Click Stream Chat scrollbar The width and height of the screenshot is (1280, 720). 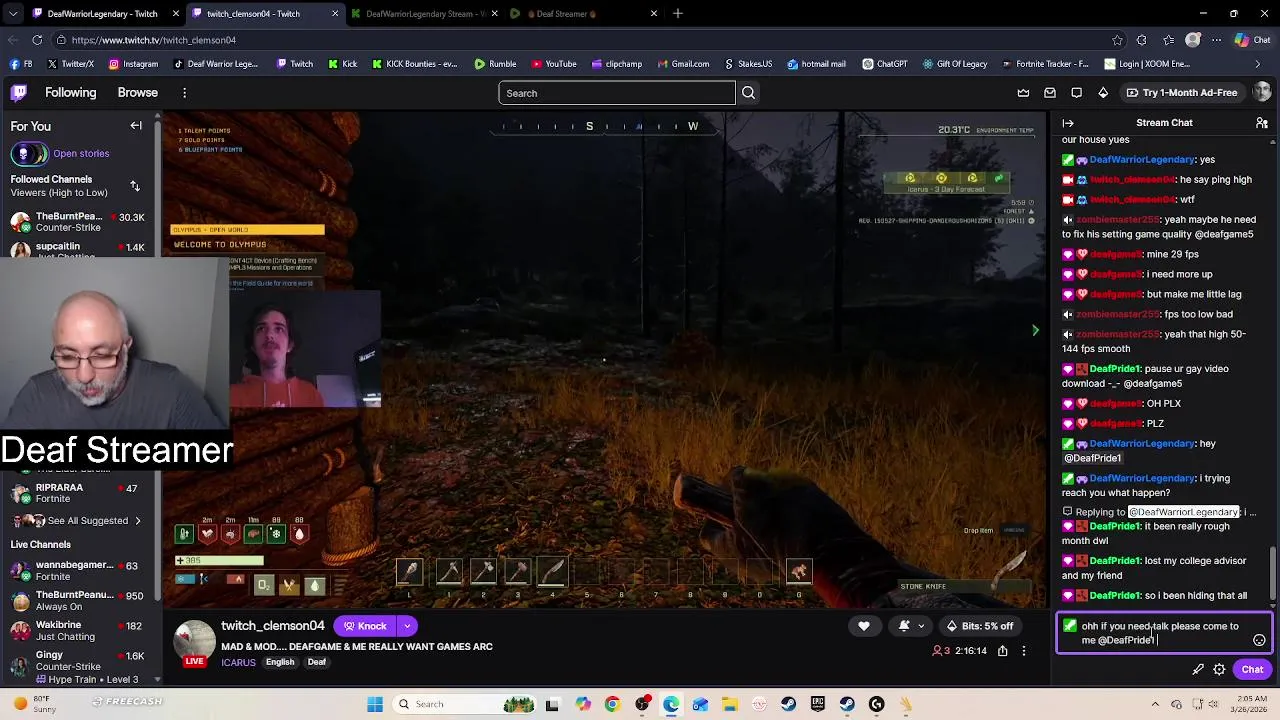pos(1272,574)
